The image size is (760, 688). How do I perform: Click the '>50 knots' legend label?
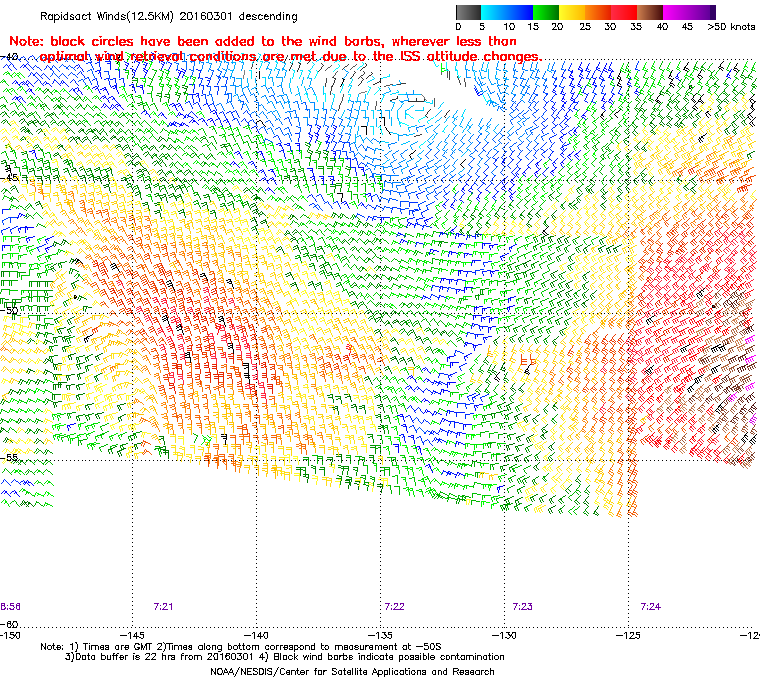click(x=731, y=27)
